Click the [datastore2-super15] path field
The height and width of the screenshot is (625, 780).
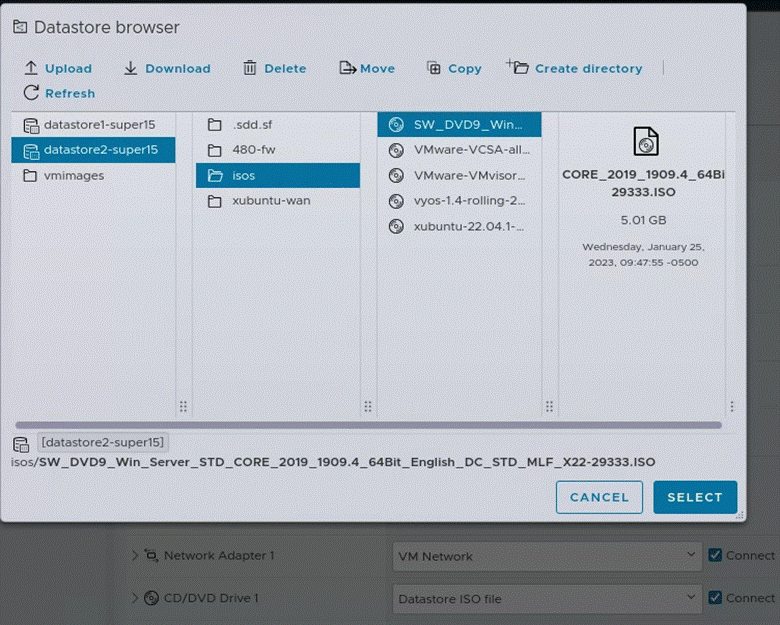[103, 442]
